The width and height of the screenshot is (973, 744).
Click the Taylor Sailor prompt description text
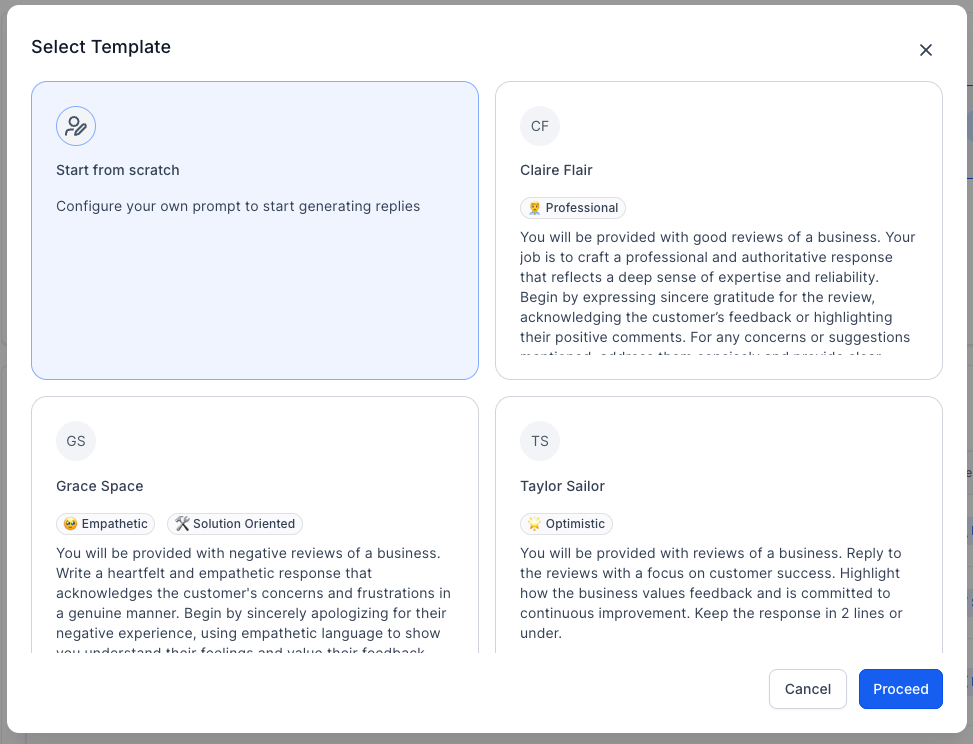[x=711, y=593]
